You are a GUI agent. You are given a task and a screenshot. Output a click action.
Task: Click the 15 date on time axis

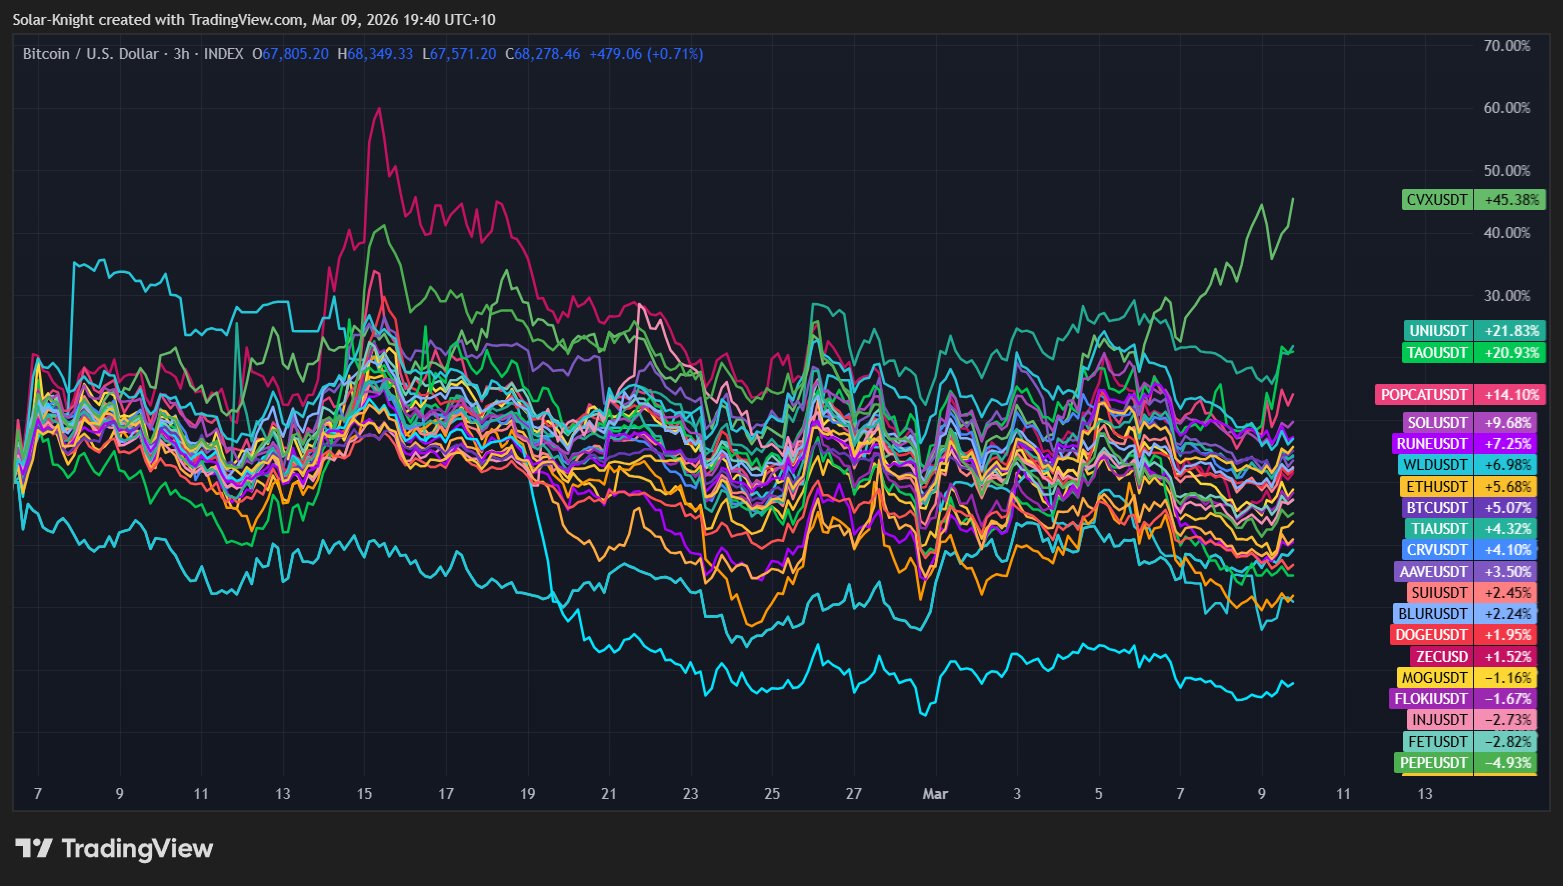[x=364, y=794]
